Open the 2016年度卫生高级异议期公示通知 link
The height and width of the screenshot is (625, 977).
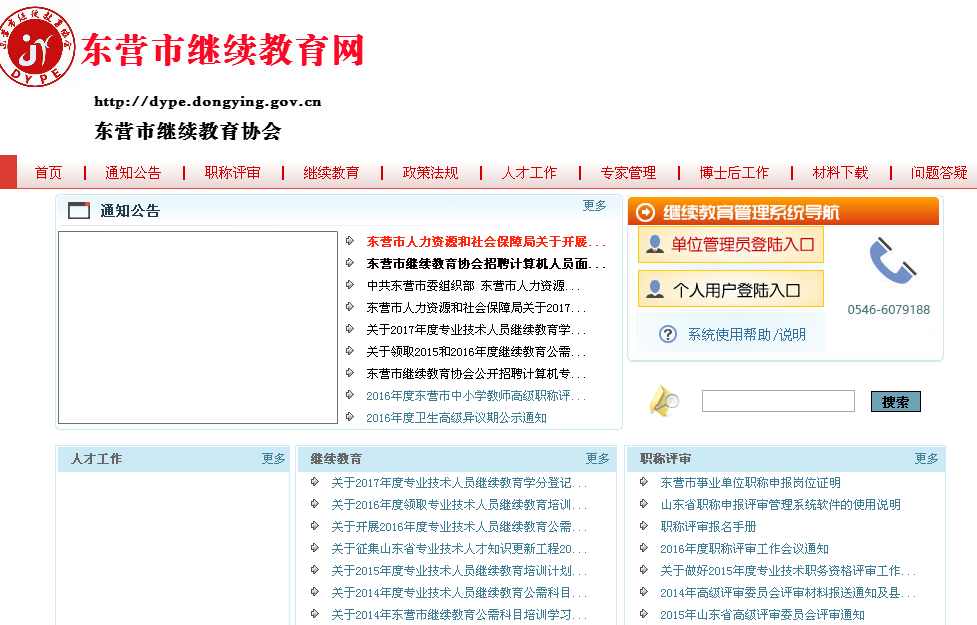[456, 418]
